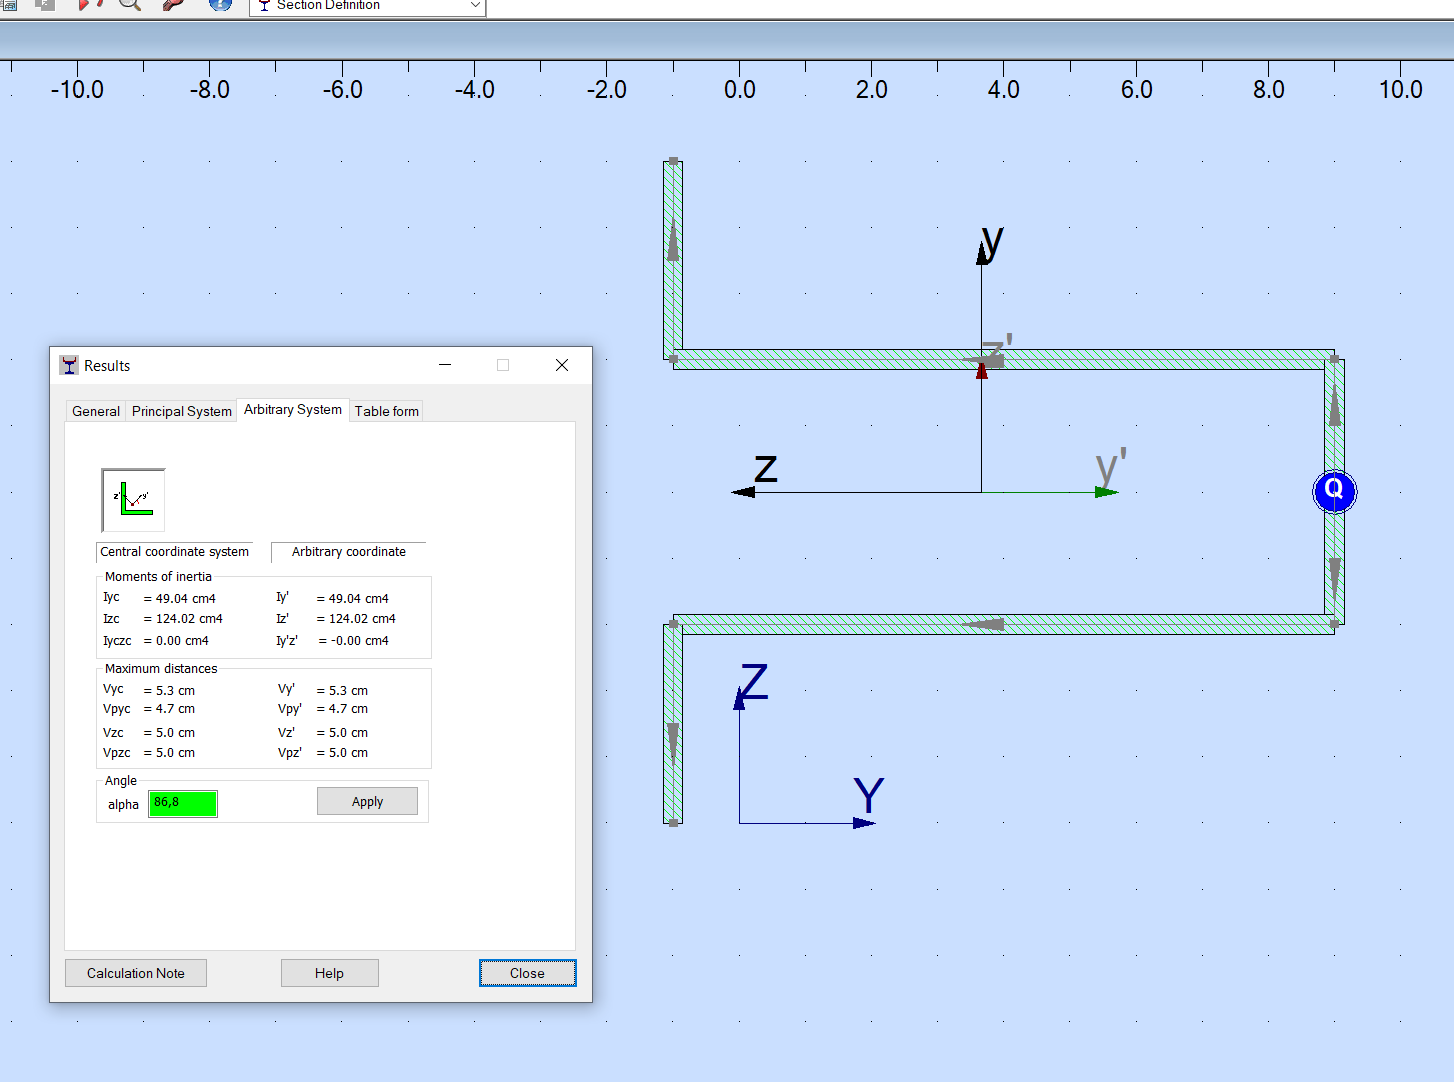Click the coordinate system preview image
1454x1082 pixels.
coord(132,500)
